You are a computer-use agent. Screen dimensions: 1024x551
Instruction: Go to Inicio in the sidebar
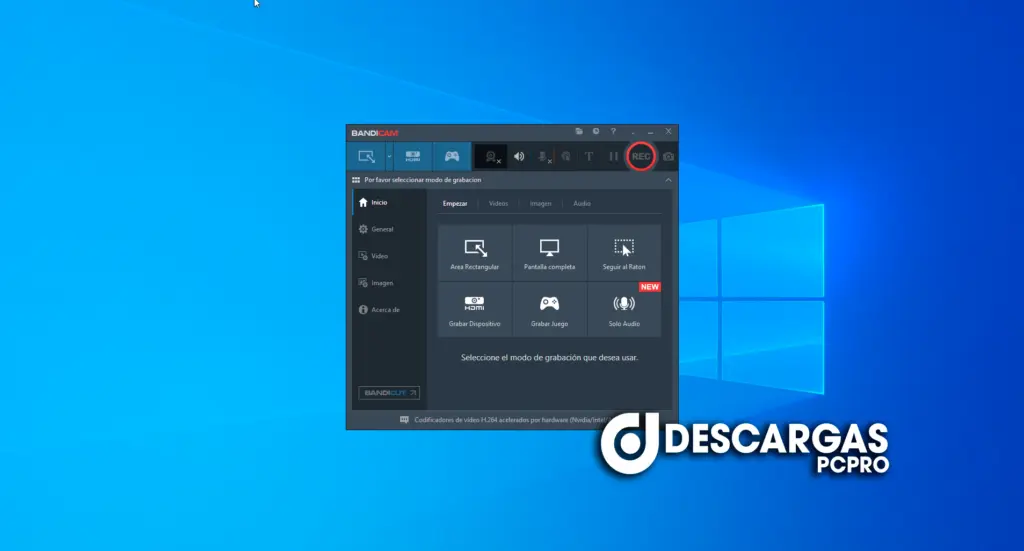389,202
